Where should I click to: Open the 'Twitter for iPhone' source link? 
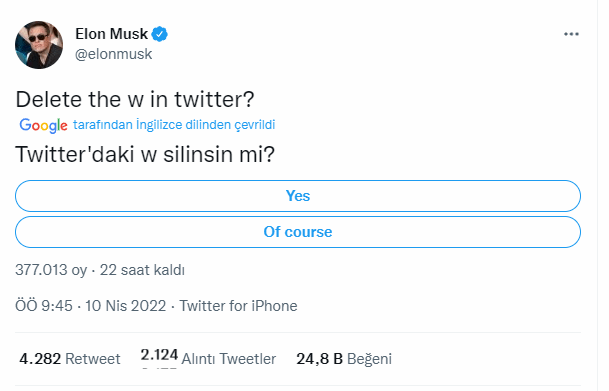click(238, 306)
